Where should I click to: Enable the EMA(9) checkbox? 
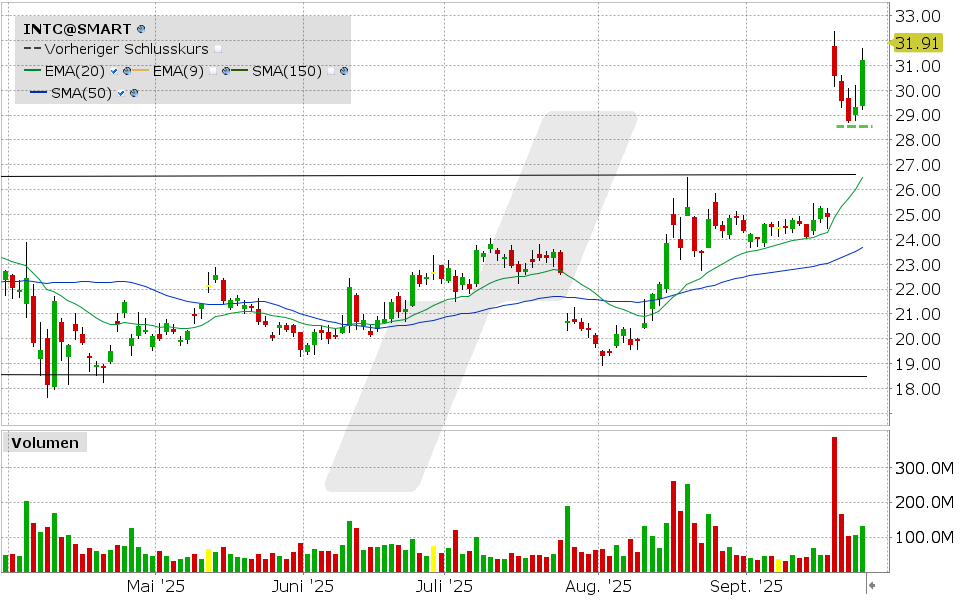pyautogui.click(x=214, y=71)
